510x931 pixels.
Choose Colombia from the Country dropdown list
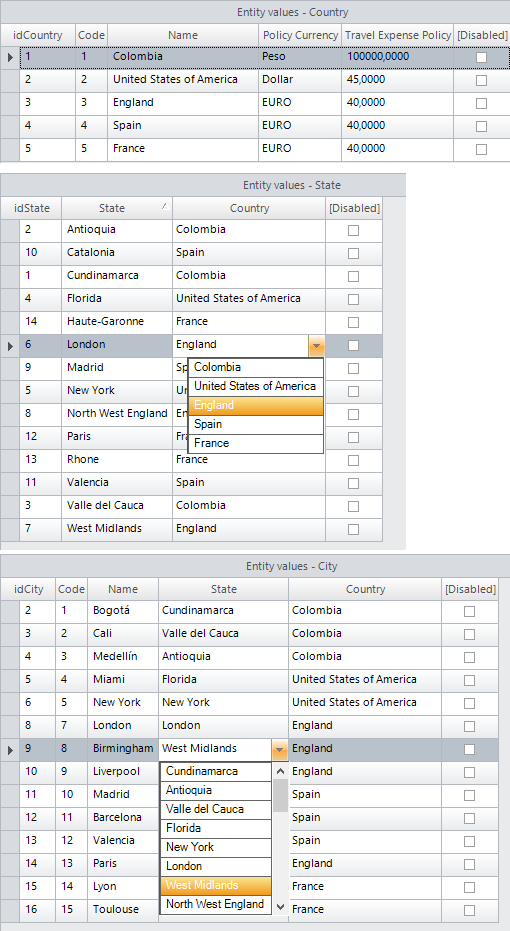coord(256,367)
